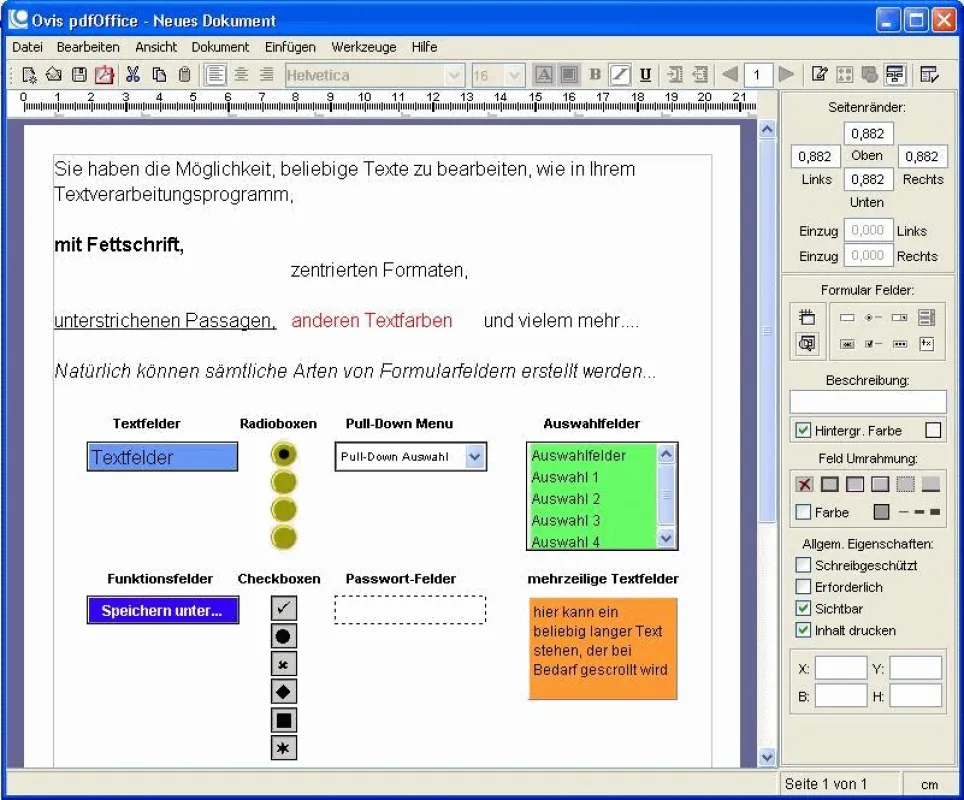The width and height of the screenshot is (964, 800).
Task: Click the save diskette toolbar icon
Action: pos(79,75)
